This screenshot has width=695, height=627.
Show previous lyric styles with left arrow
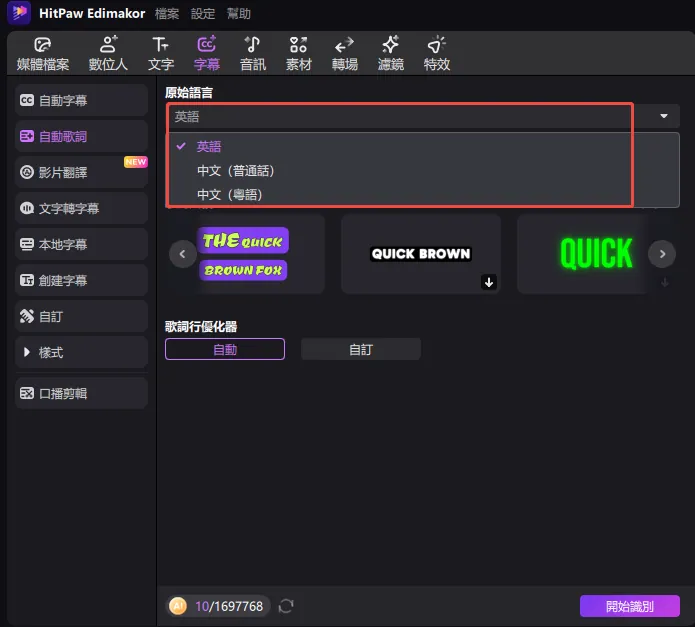pyautogui.click(x=183, y=254)
